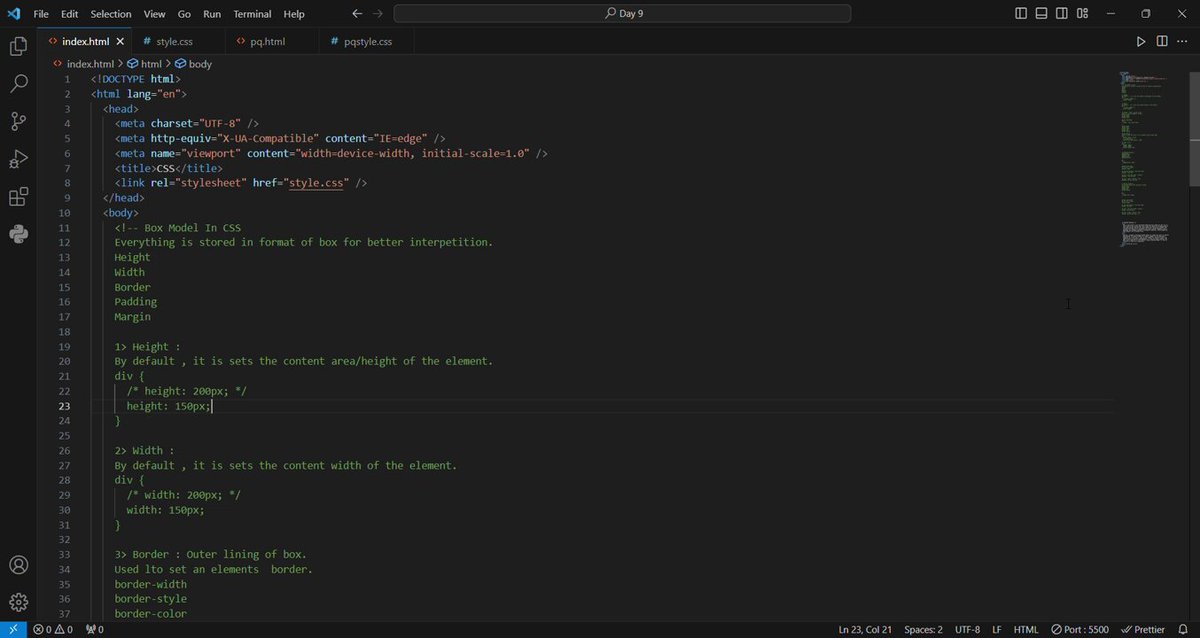This screenshot has height=638, width=1200.
Task: Split the editor to the right
Action: (x=1162, y=41)
